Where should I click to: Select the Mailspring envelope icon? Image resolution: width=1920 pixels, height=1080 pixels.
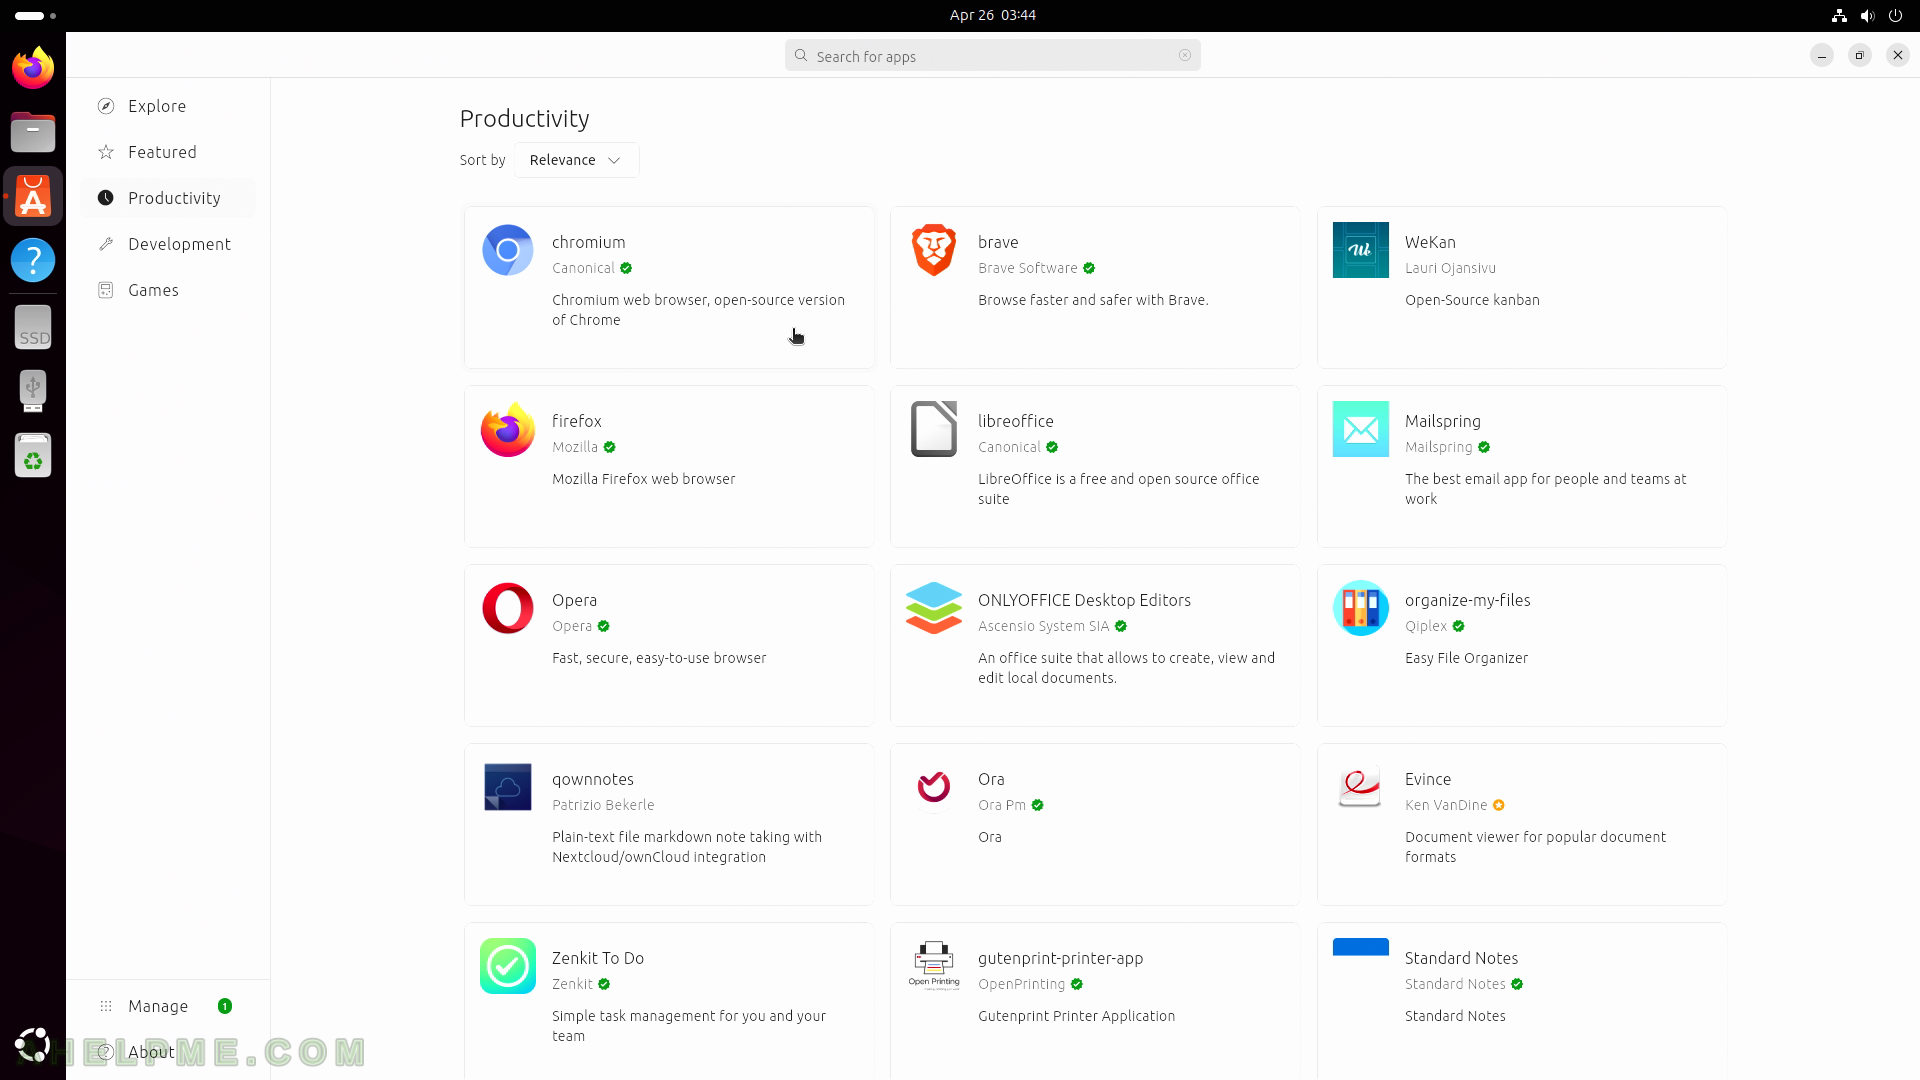tap(1361, 429)
